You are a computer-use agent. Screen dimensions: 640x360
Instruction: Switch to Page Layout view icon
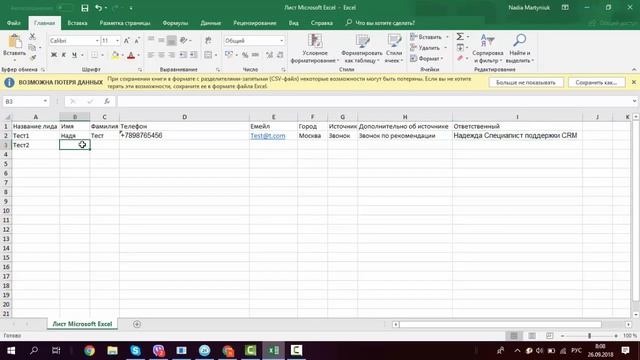pyautogui.click(x=532, y=336)
